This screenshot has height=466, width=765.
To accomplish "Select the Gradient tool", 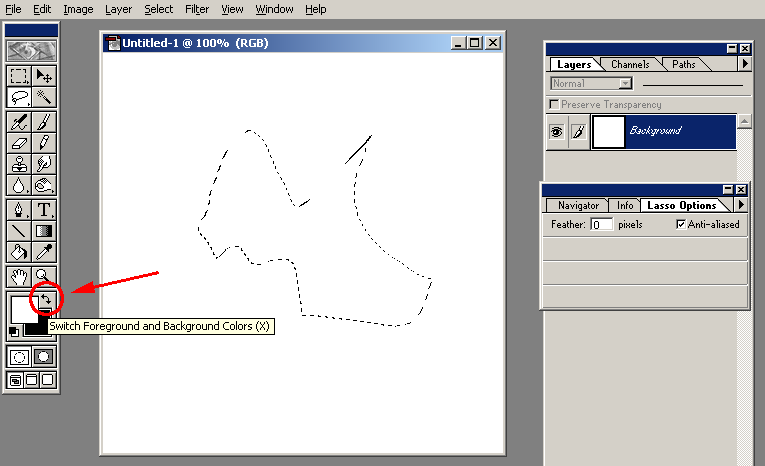I will tap(44, 230).
